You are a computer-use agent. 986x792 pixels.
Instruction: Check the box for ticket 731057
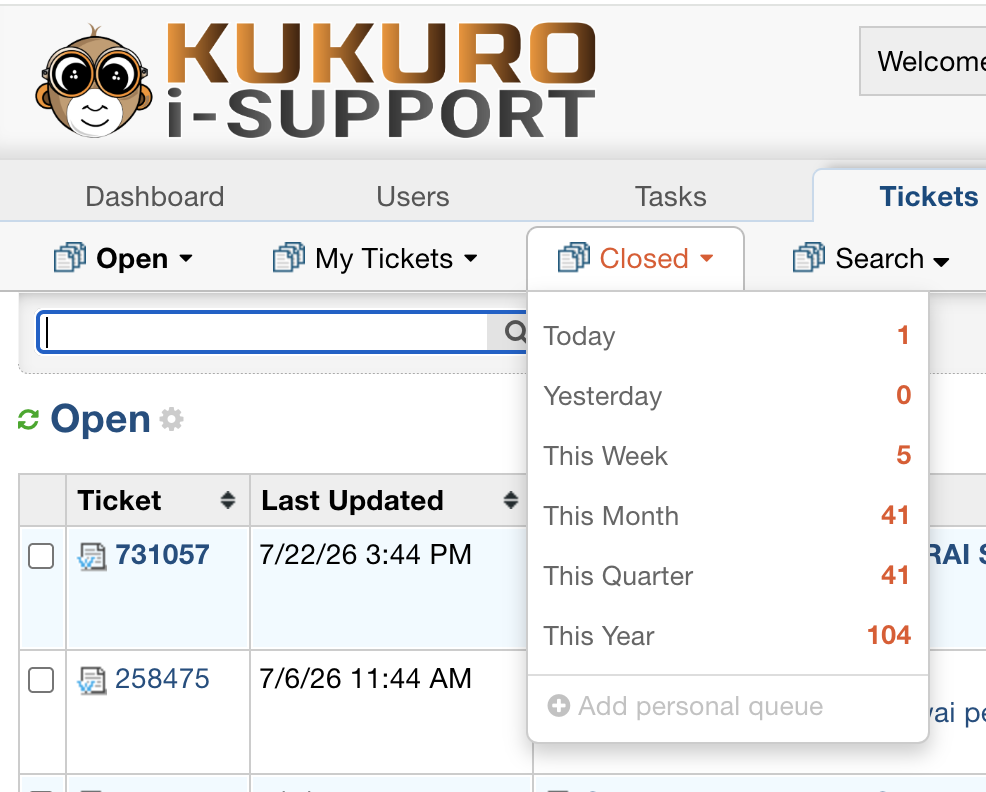click(41, 556)
